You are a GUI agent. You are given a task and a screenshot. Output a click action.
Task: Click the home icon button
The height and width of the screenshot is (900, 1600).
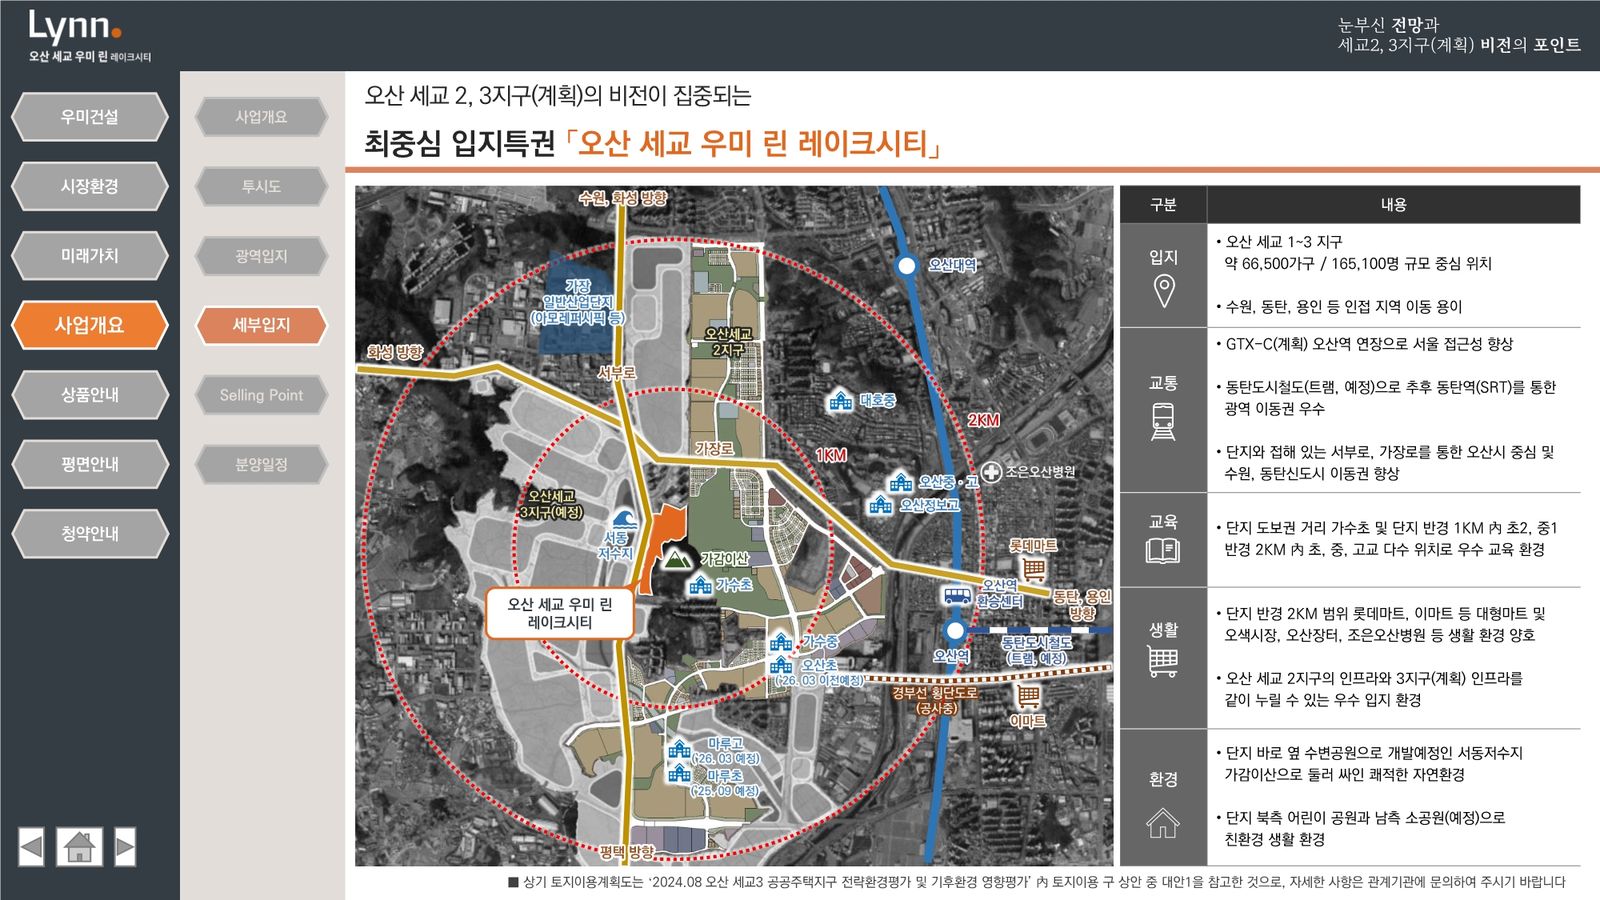pos(79,847)
